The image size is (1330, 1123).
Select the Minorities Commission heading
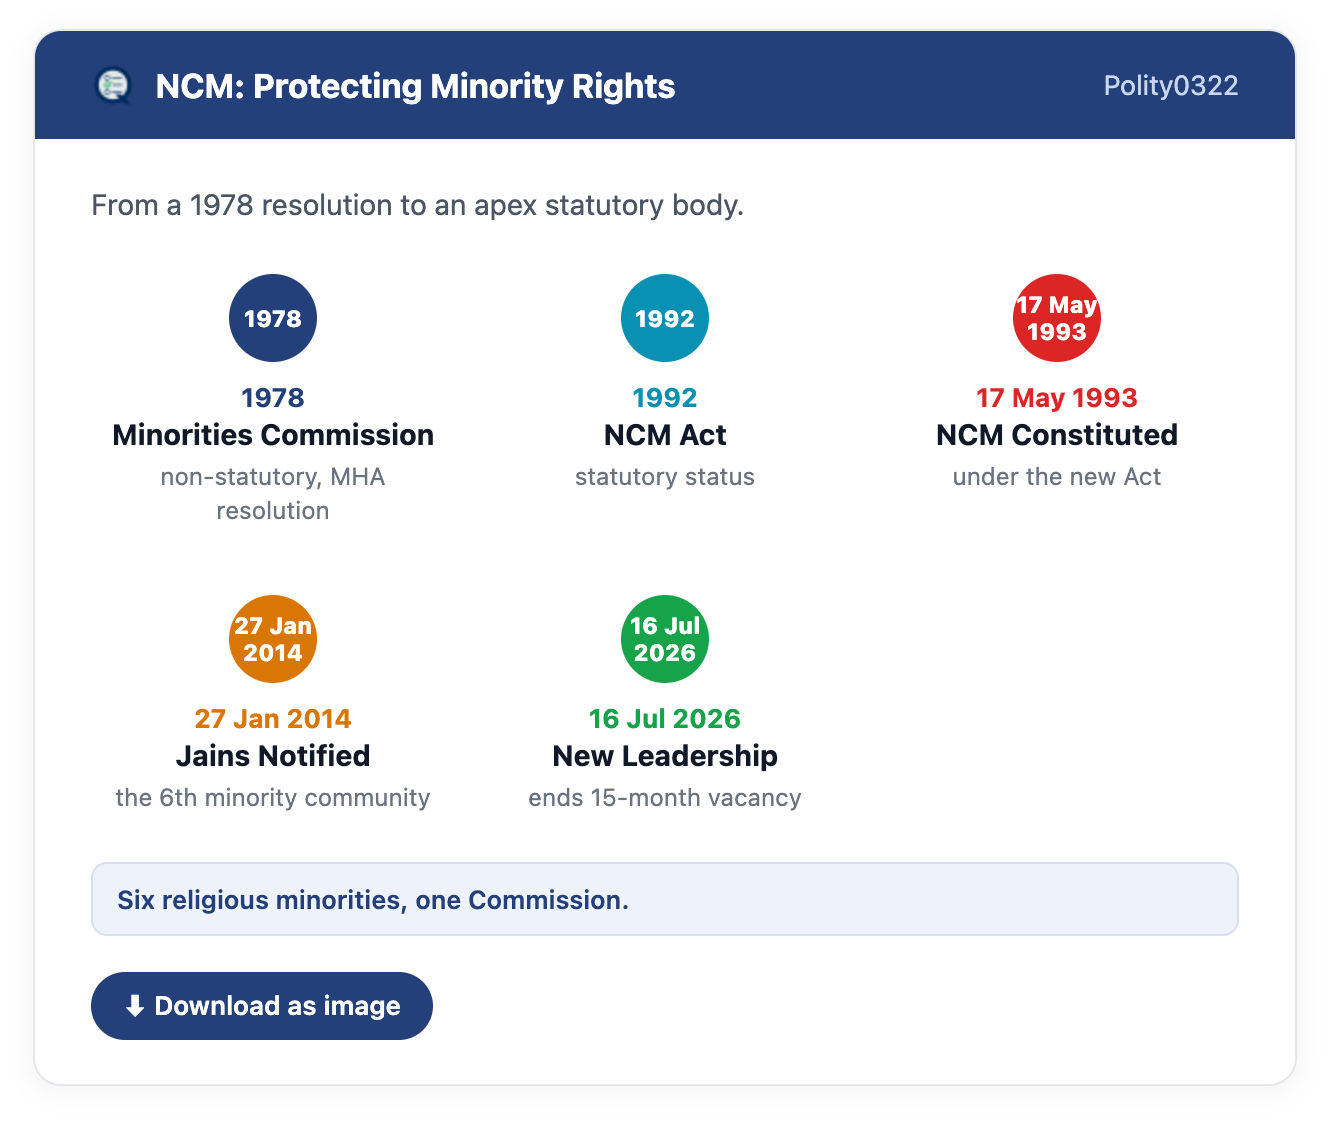(273, 435)
